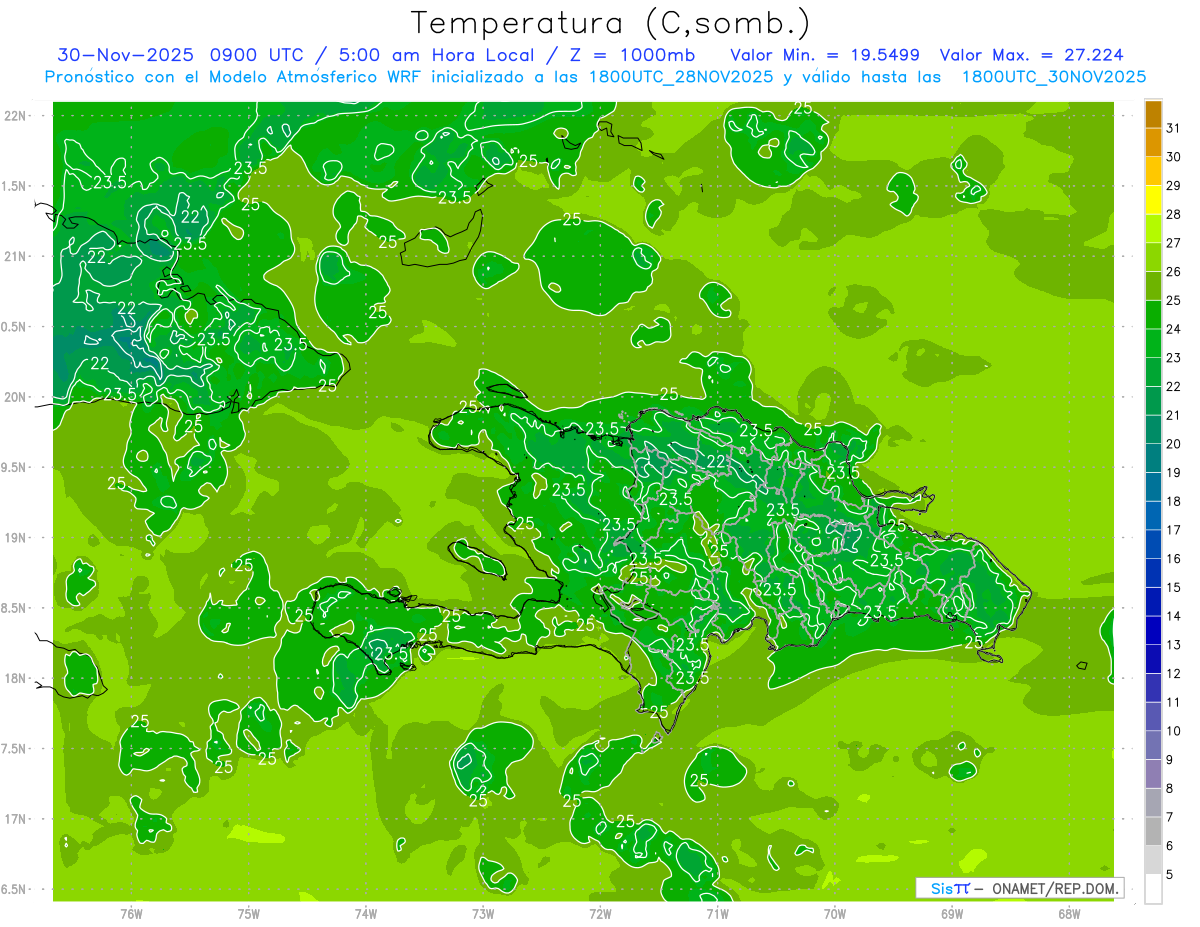Pick the brown-orange swatch above legend value 31
Viewport: 1200px width, 927px height.
(1153, 113)
